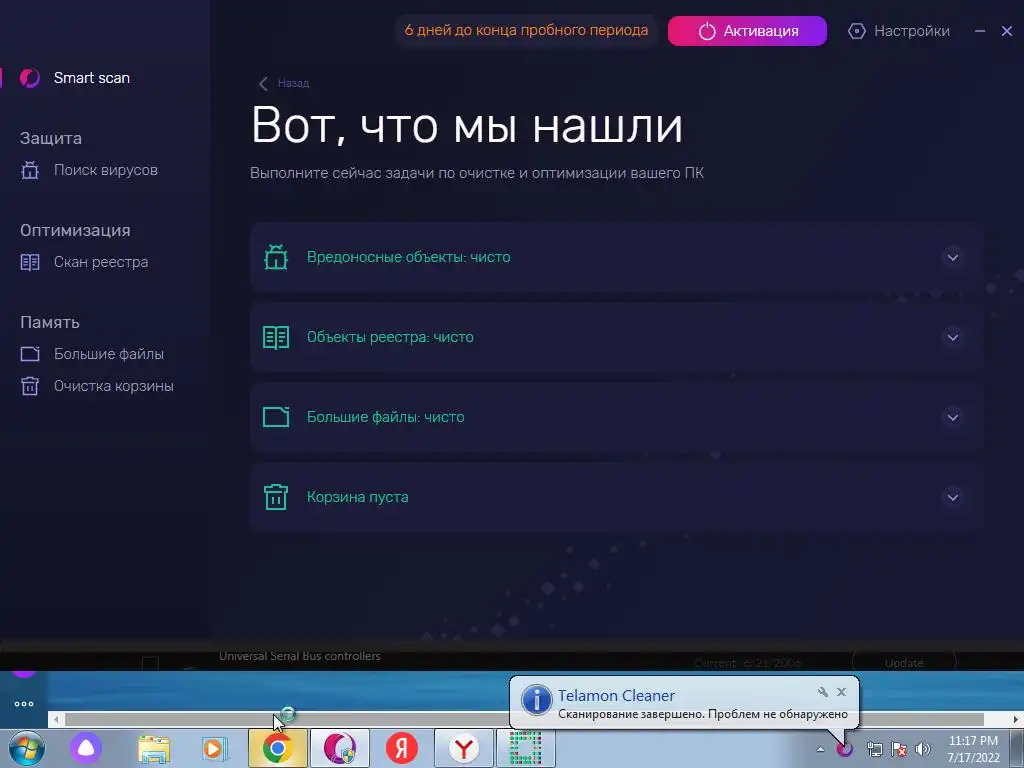Close the Telamon Cleaner notification balloon
Viewport: 1024px width, 768px height.
(x=841, y=692)
